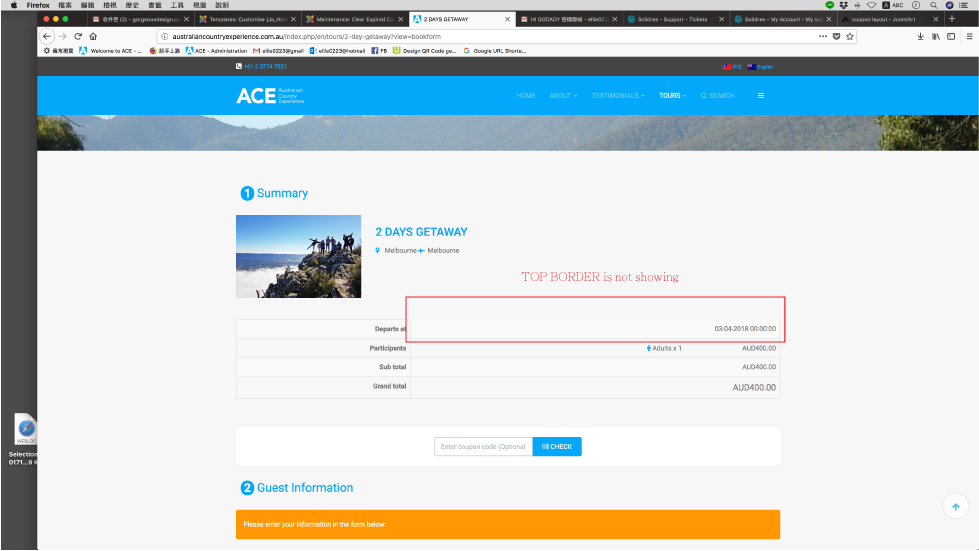This screenshot has height=551, width=979.
Task: Expand the TESTIMONIALS dropdown menu
Action: click(x=618, y=95)
